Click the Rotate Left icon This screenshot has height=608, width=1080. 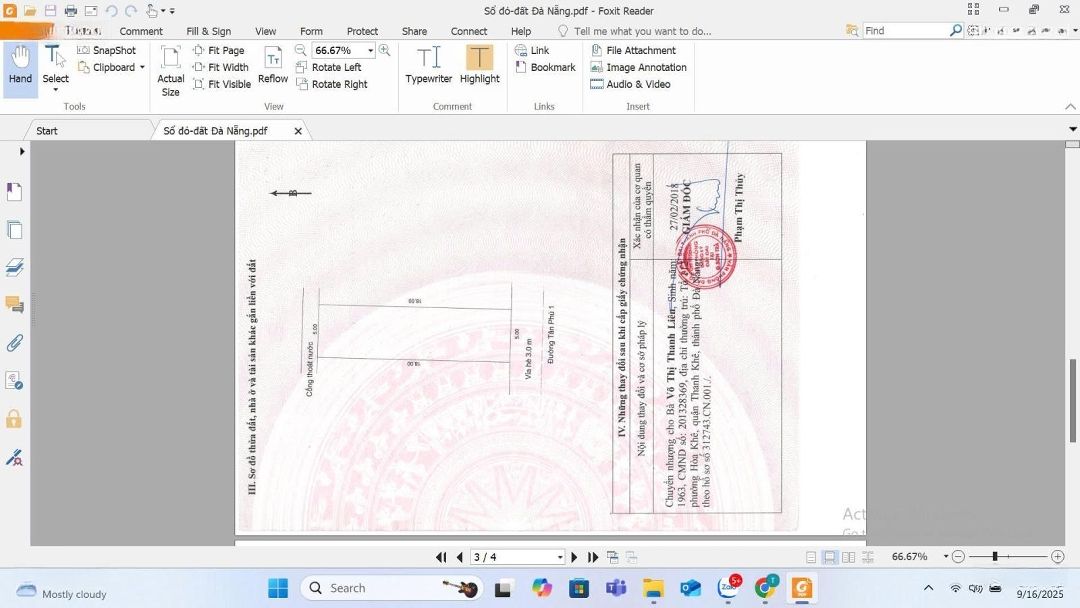coord(302,67)
